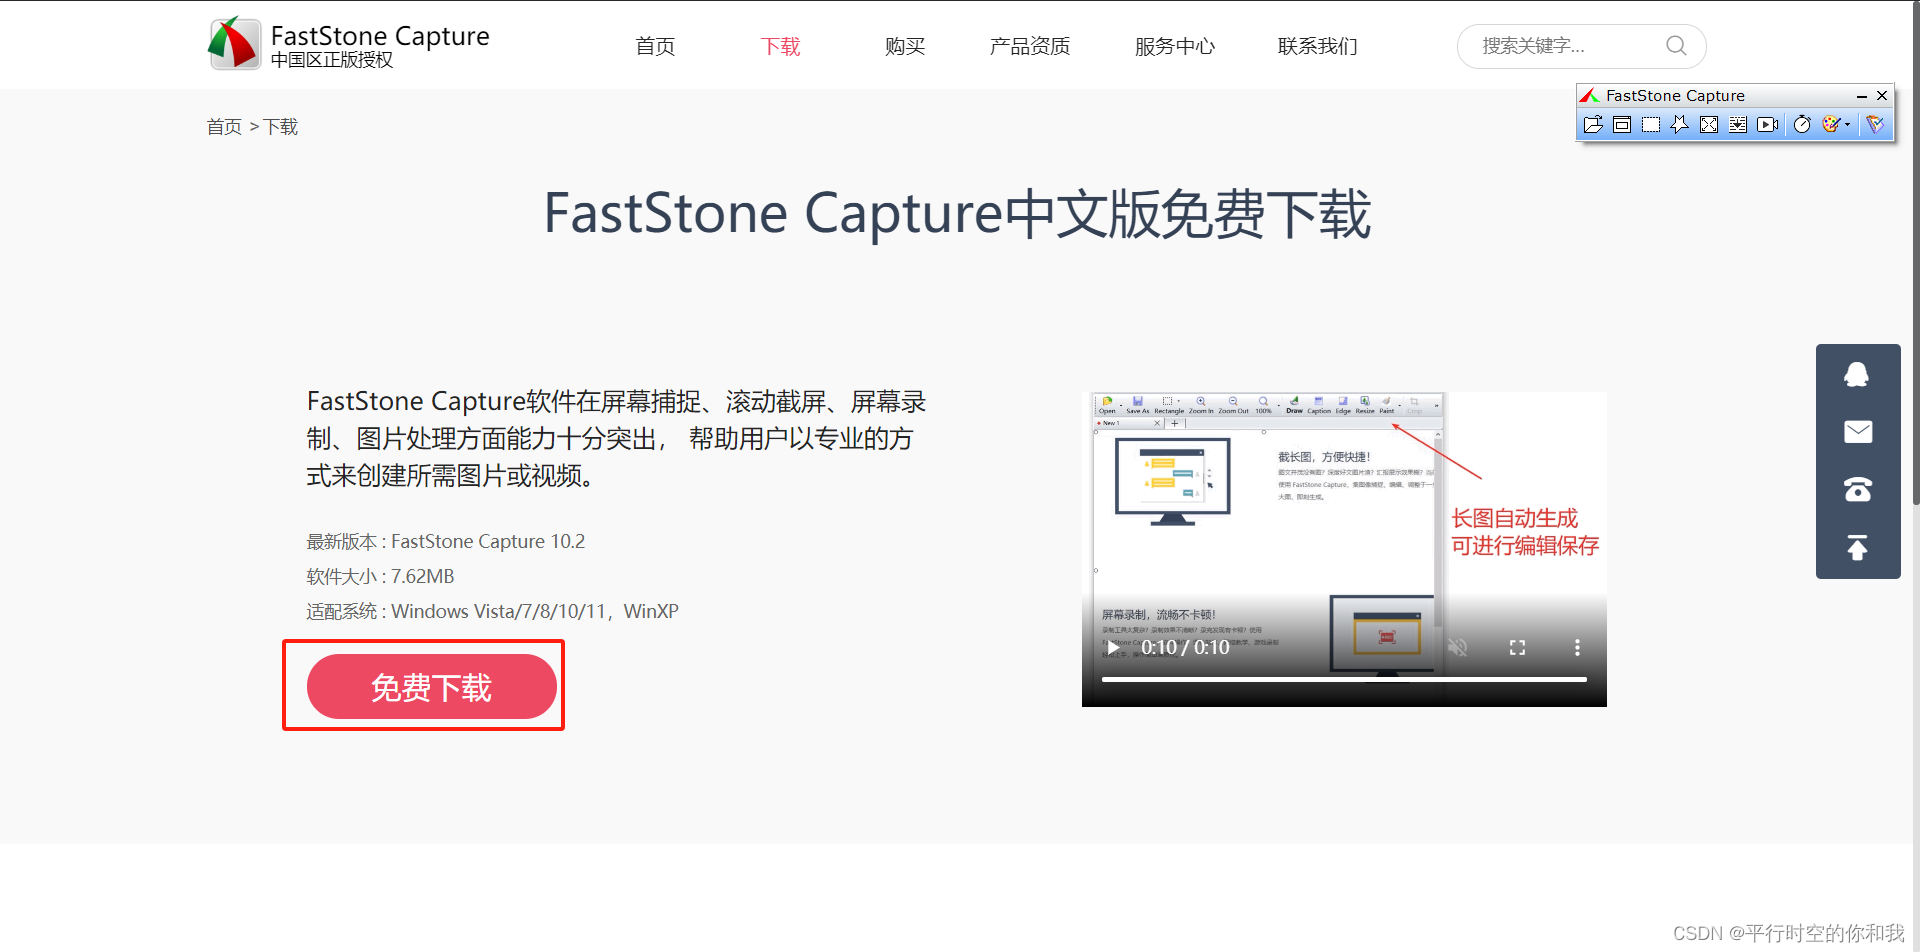The height and width of the screenshot is (952, 1920).
Task: Select the Capture Active Window tool
Action: (1622, 124)
